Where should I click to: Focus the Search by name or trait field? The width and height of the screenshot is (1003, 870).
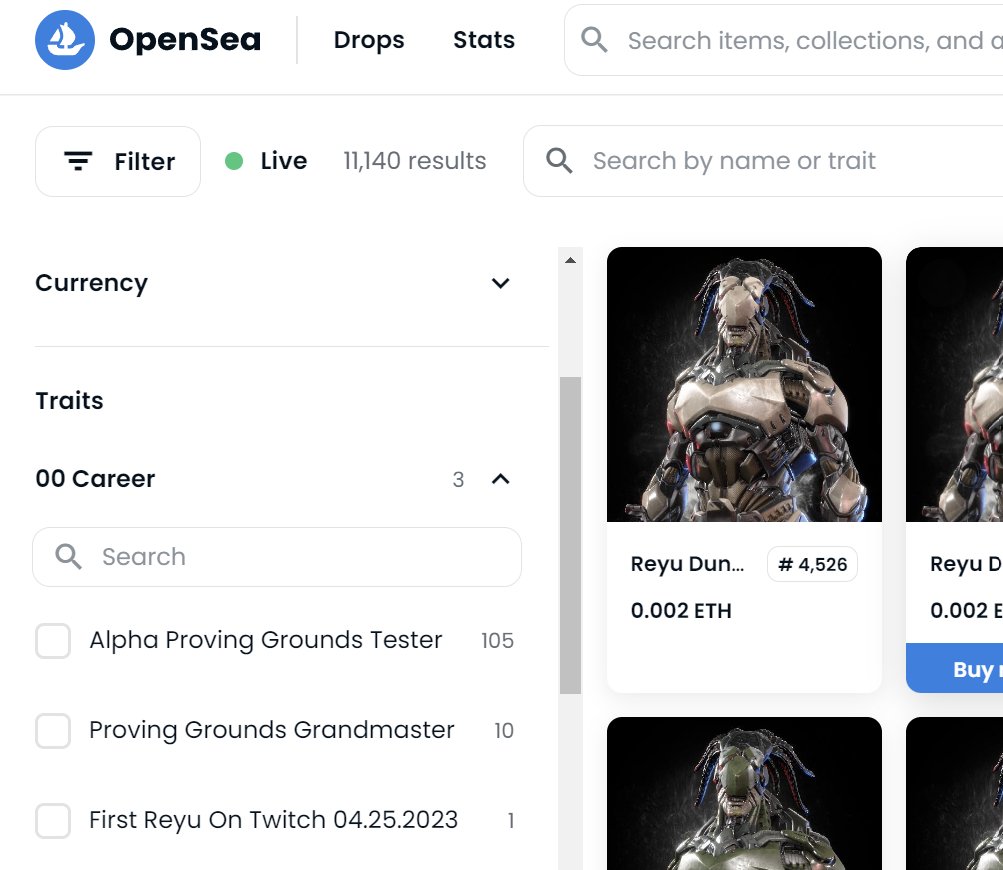763,161
